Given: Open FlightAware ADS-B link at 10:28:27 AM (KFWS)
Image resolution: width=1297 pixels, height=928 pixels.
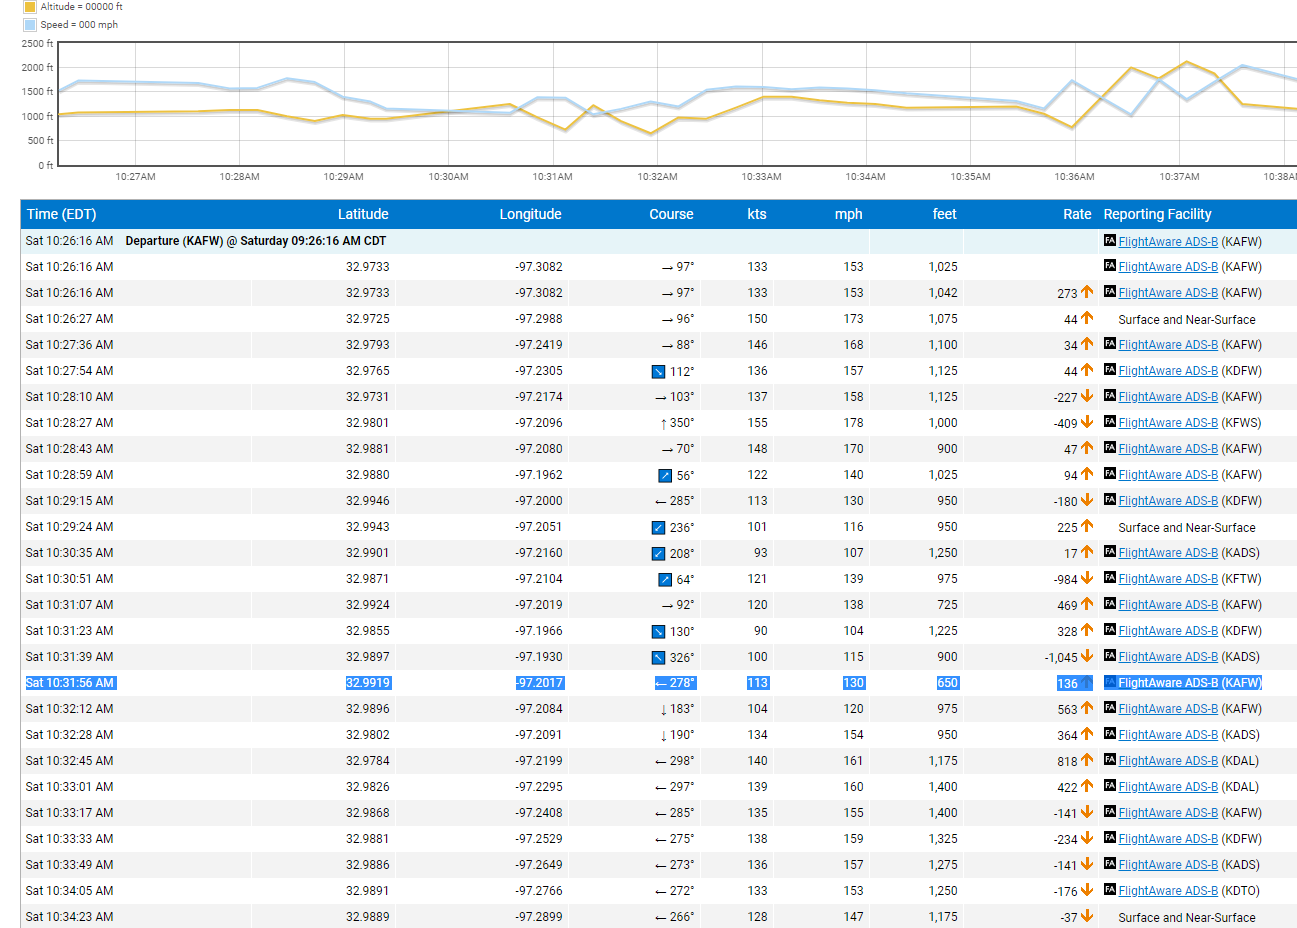Looking at the screenshot, I should [1168, 423].
